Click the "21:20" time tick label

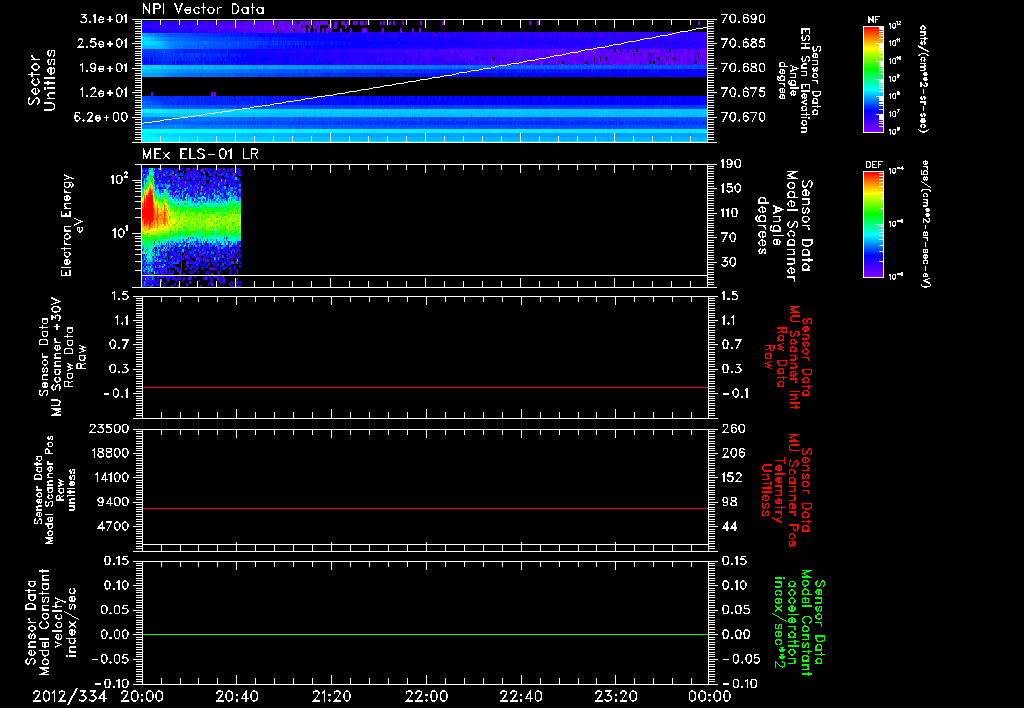click(x=332, y=697)
